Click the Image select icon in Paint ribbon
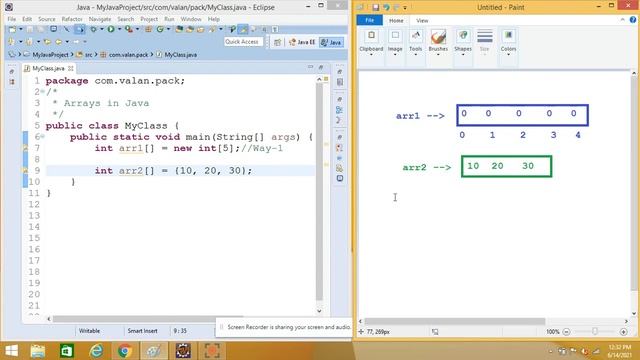 pos(395,36)
